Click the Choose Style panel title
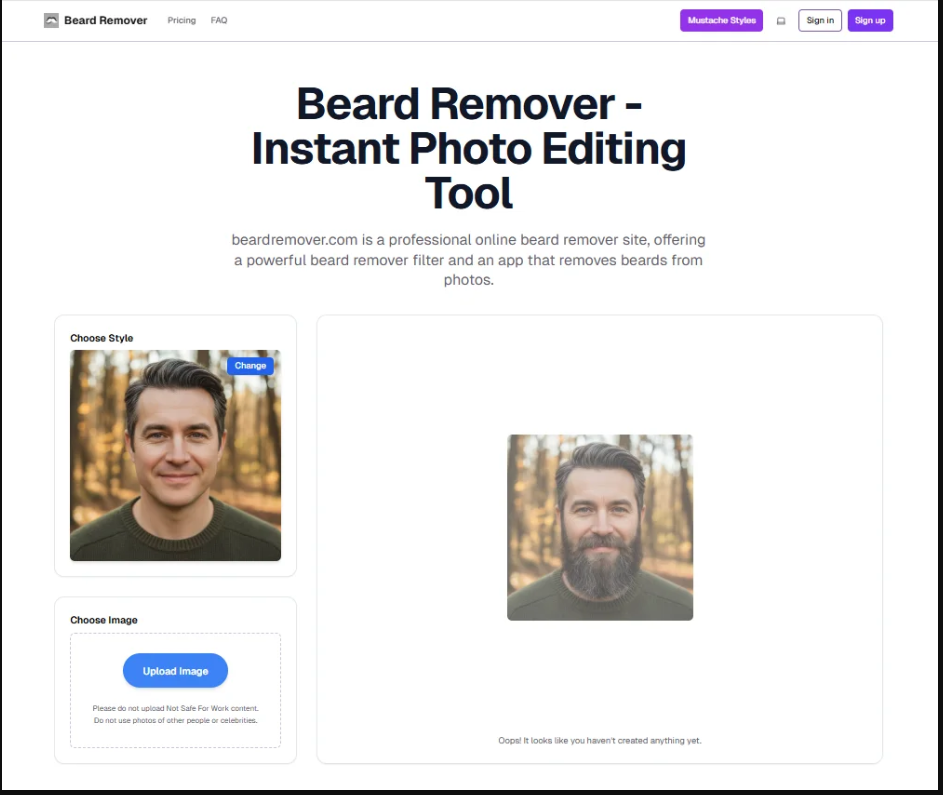 [101, 338]
